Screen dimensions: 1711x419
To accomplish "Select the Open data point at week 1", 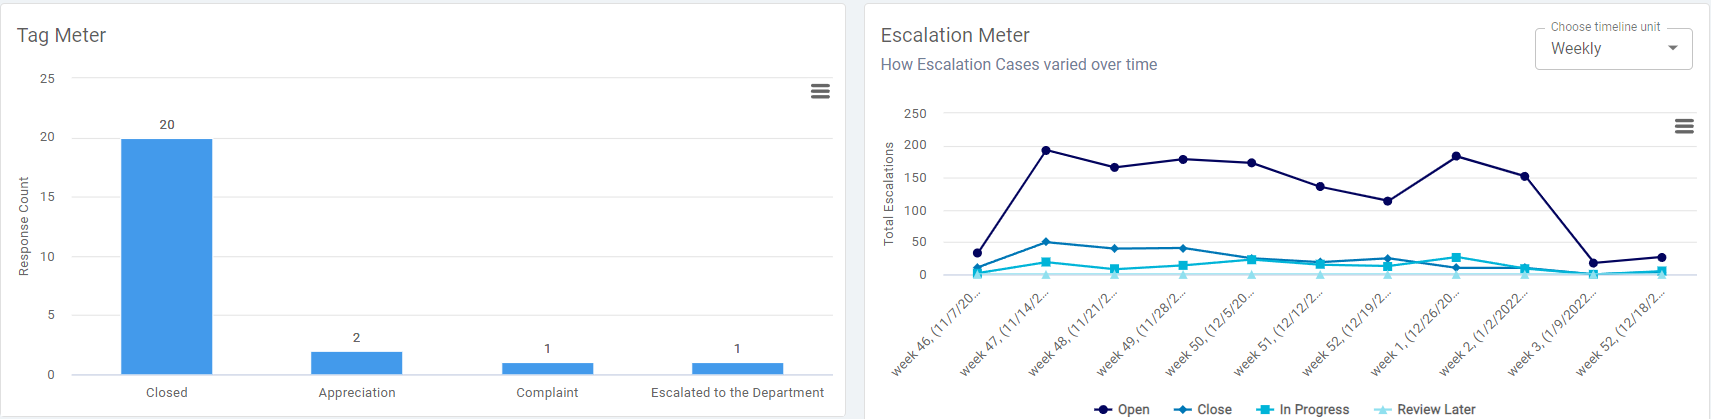I will tap(1456, 156).
